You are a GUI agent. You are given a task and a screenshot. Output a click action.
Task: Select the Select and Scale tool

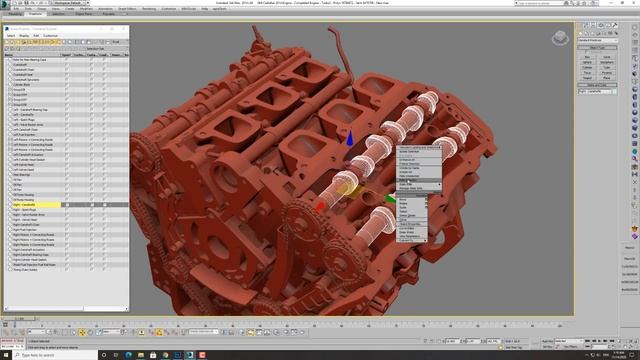point(98,332)
